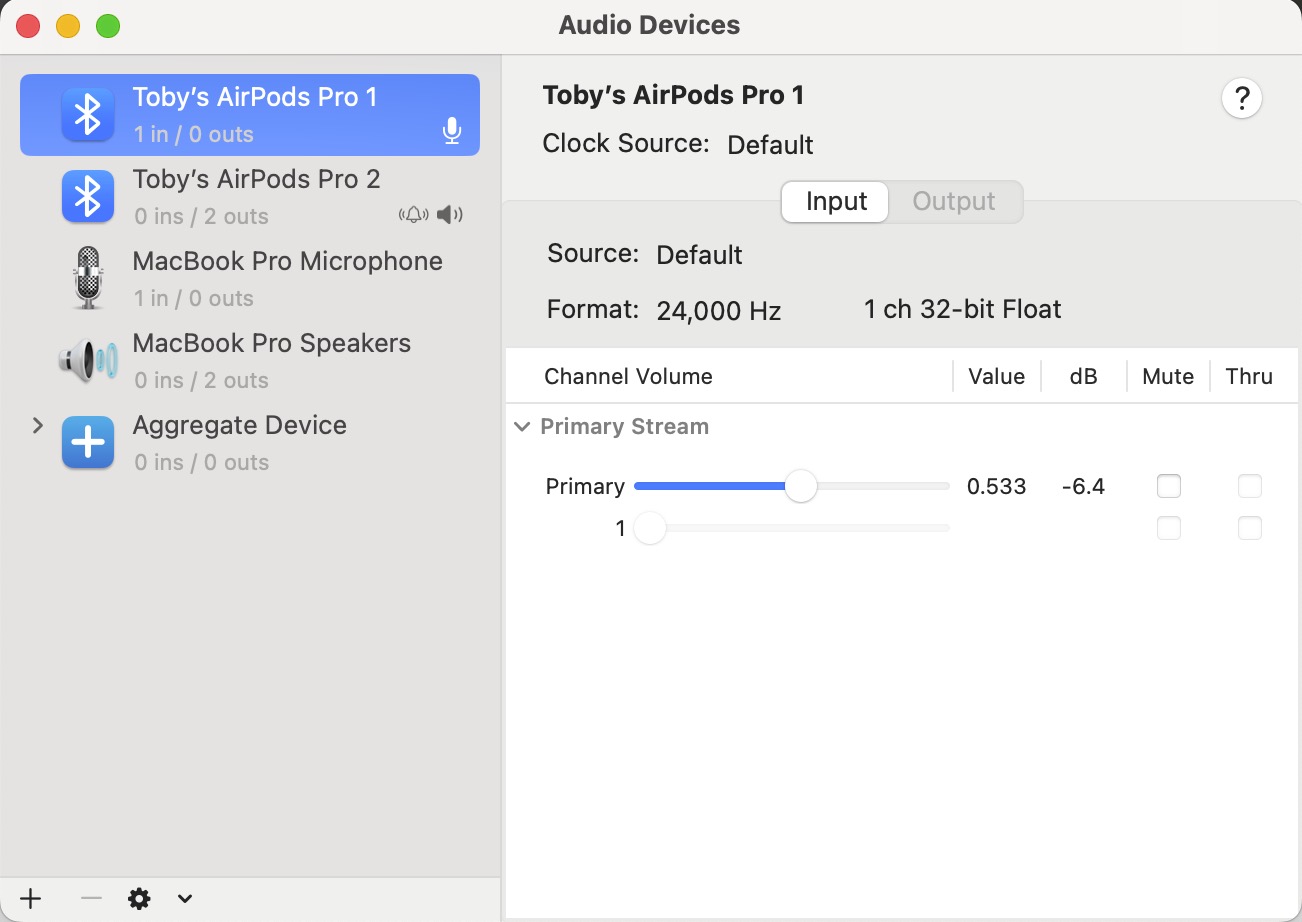Screen dimensions: 1302x922
Task: Mute the Primary channel
Action: tap(1169, 487)
